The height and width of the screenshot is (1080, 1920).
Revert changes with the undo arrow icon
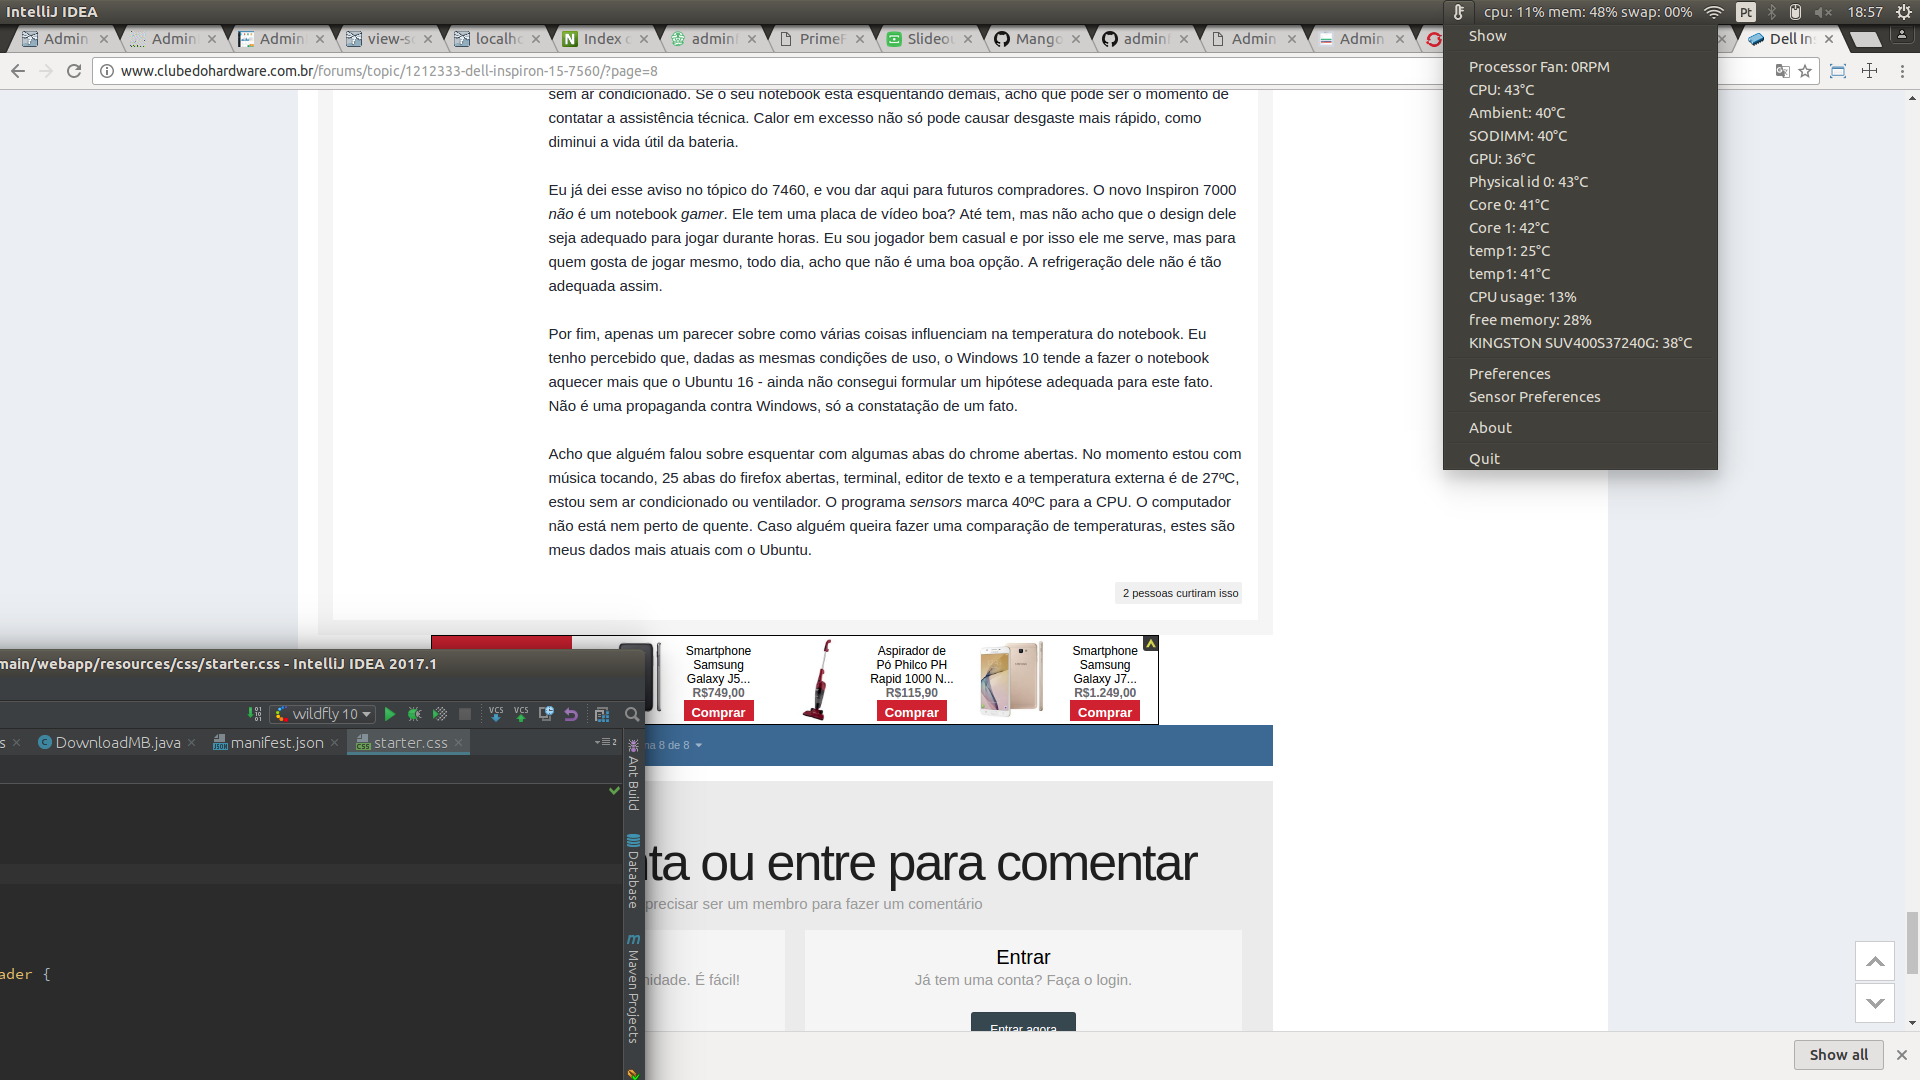[x=571, y=714]
